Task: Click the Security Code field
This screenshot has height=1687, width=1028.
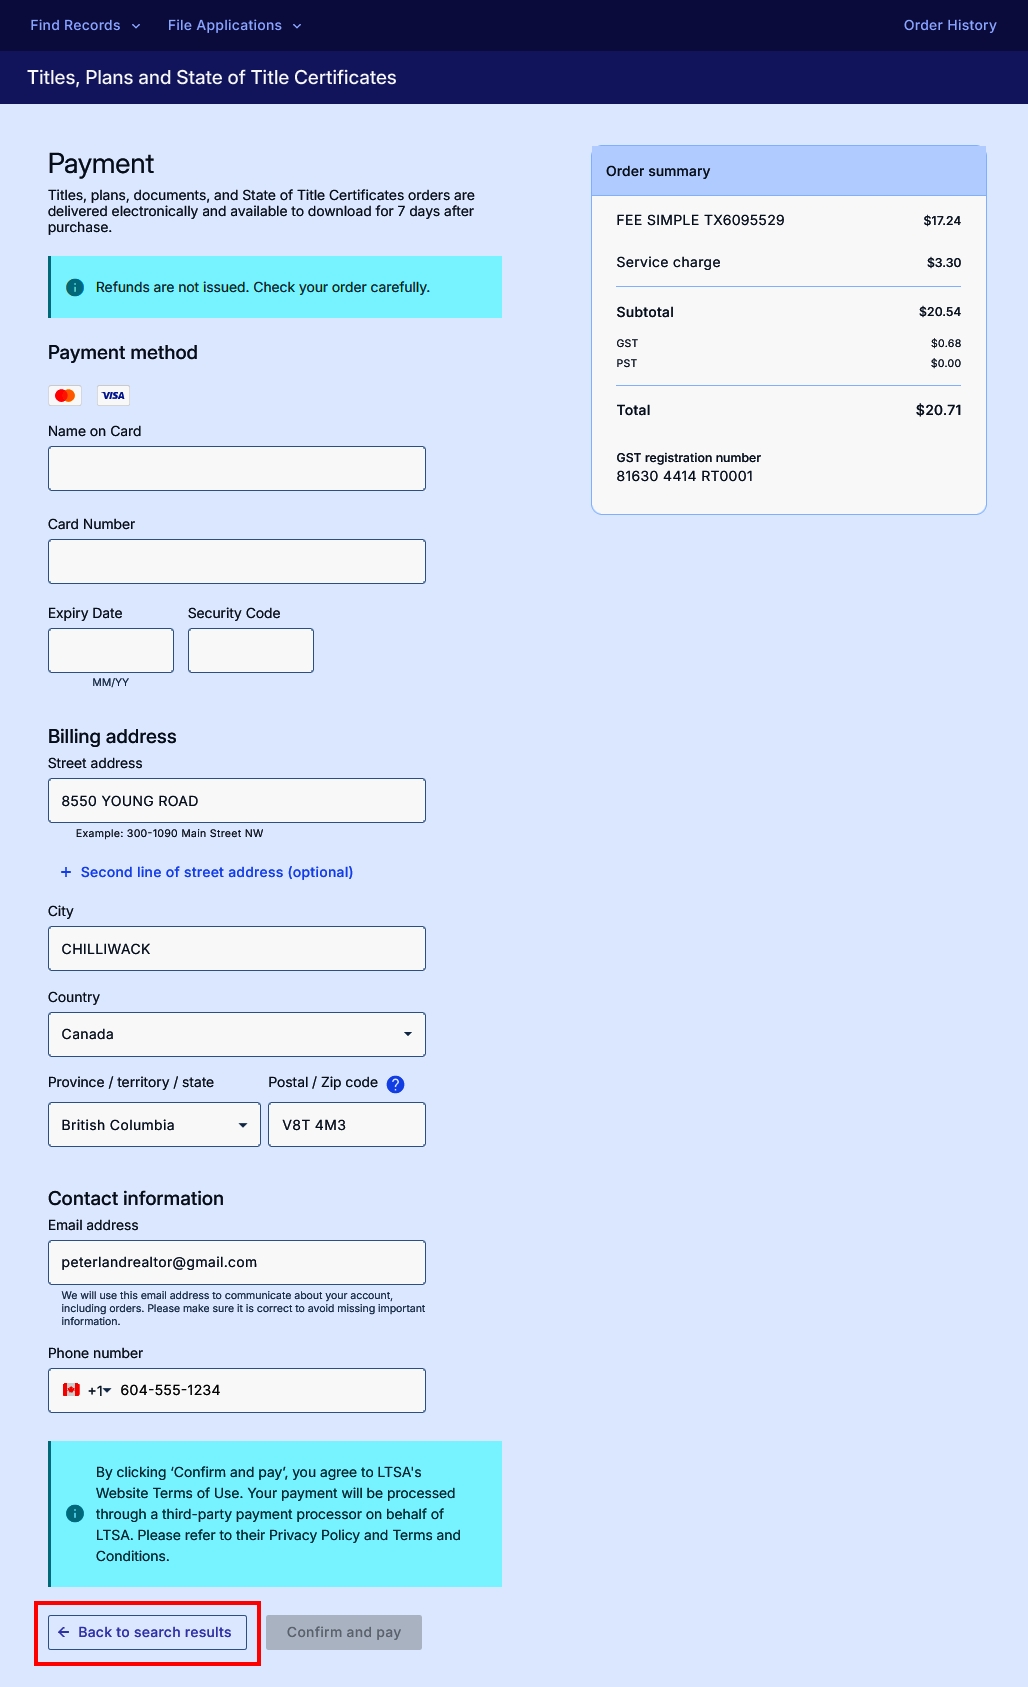Action: click(x=251, y=650)
